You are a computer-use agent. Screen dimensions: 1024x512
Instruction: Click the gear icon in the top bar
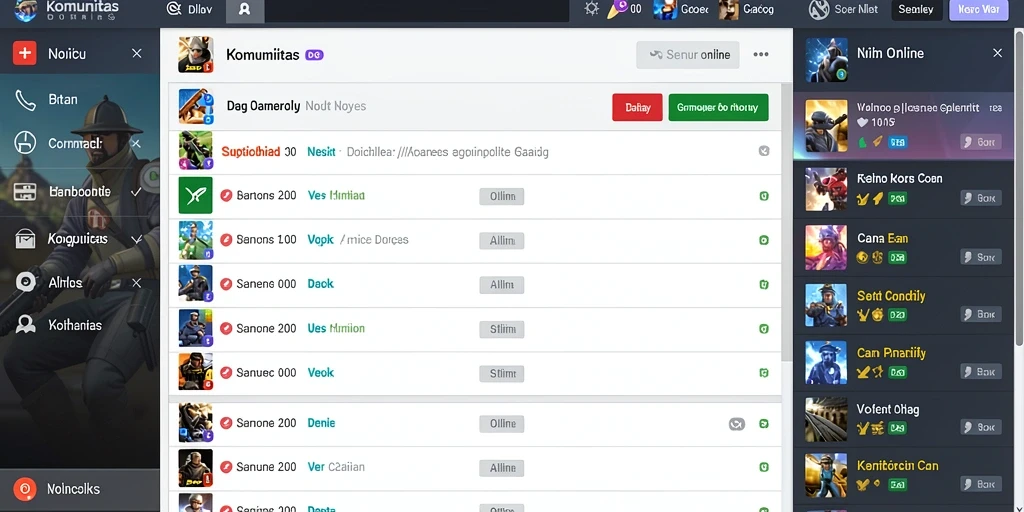coord(592,9)
